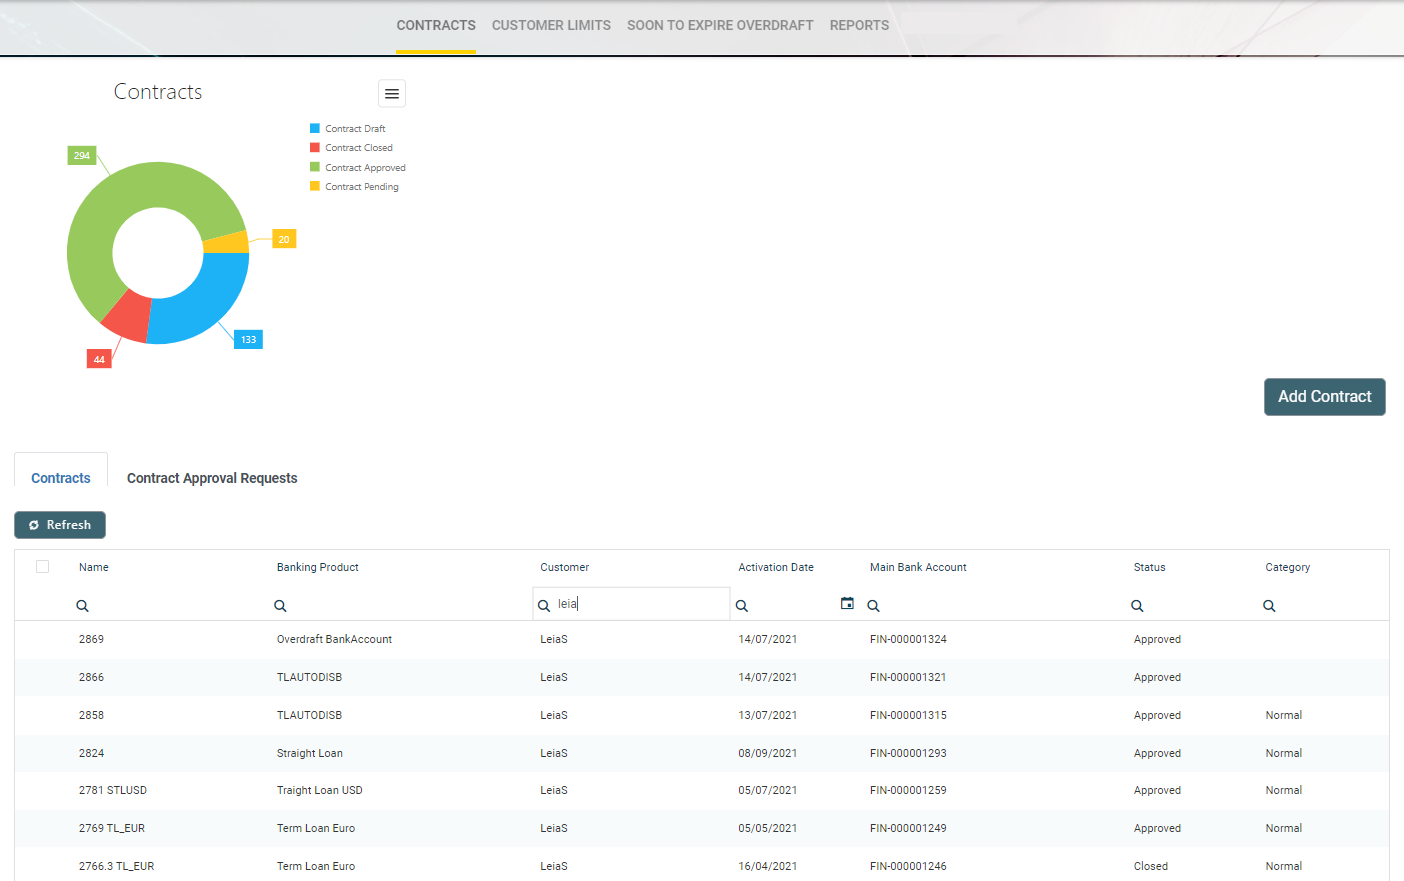This screenshot has width=1404, height=881.
Task: Toggle the select-all checkbox in table header
Action: coord(43,567)
